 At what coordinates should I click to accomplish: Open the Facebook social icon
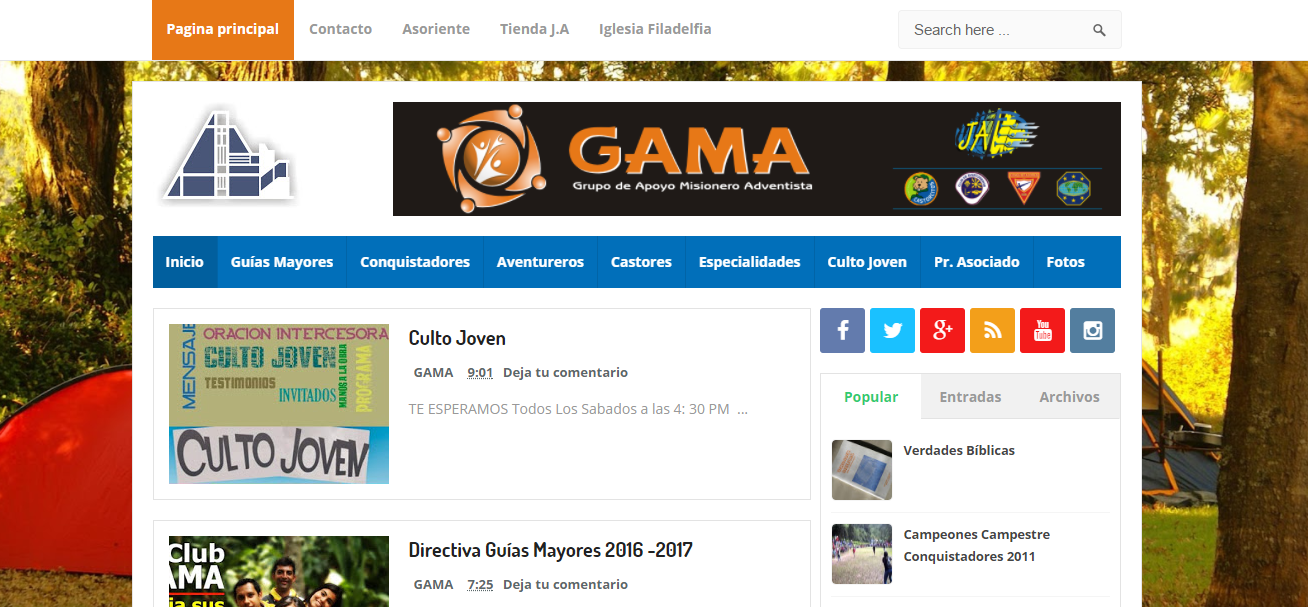(842, 330)
